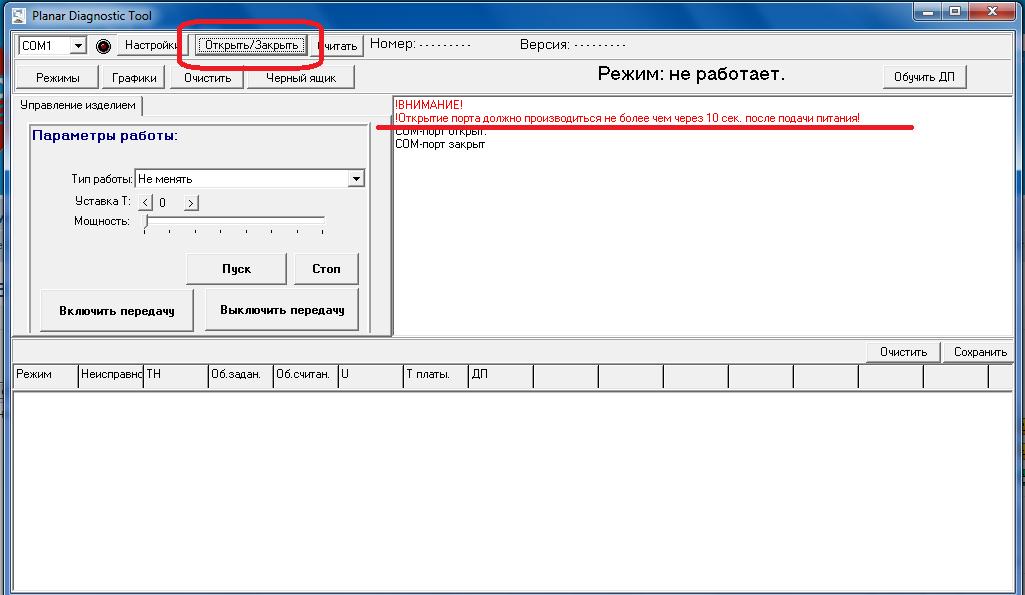
Task: Click 'Выключить передачу' button
Action: 282,310
